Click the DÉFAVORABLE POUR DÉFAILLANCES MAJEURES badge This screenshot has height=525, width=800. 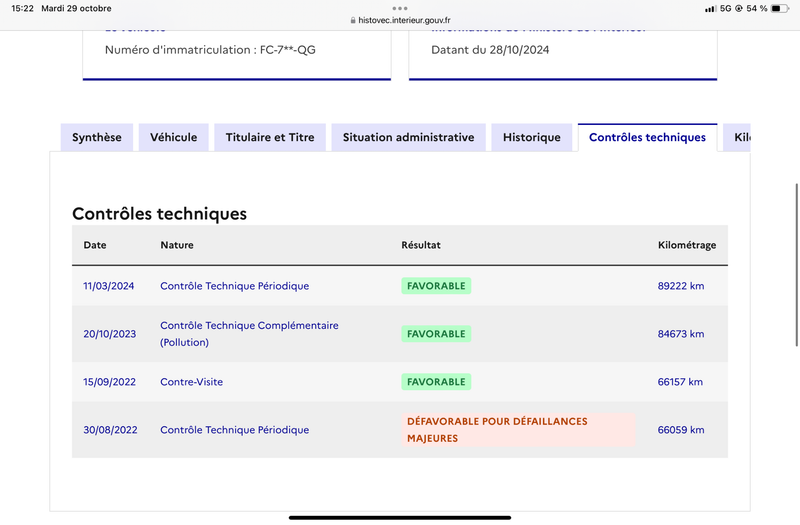pos(518,430)
